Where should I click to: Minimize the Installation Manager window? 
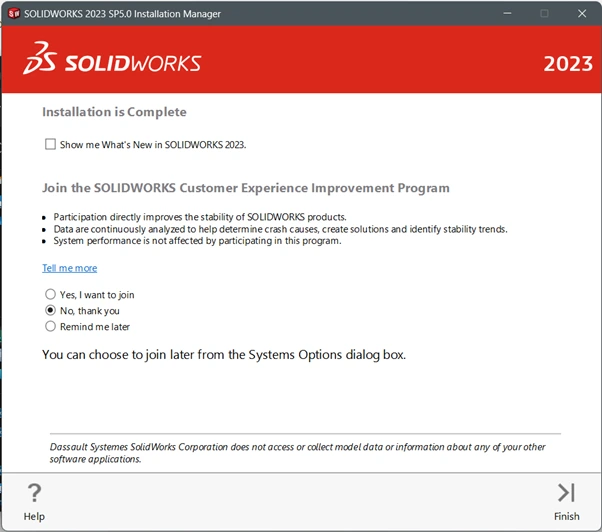tap(507, 13)
